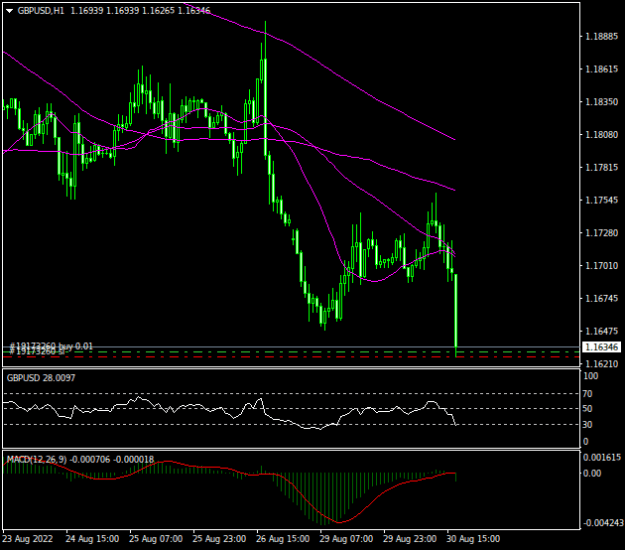Click the RSI label GBPUSD 28.0097

[x=41, y=378]
